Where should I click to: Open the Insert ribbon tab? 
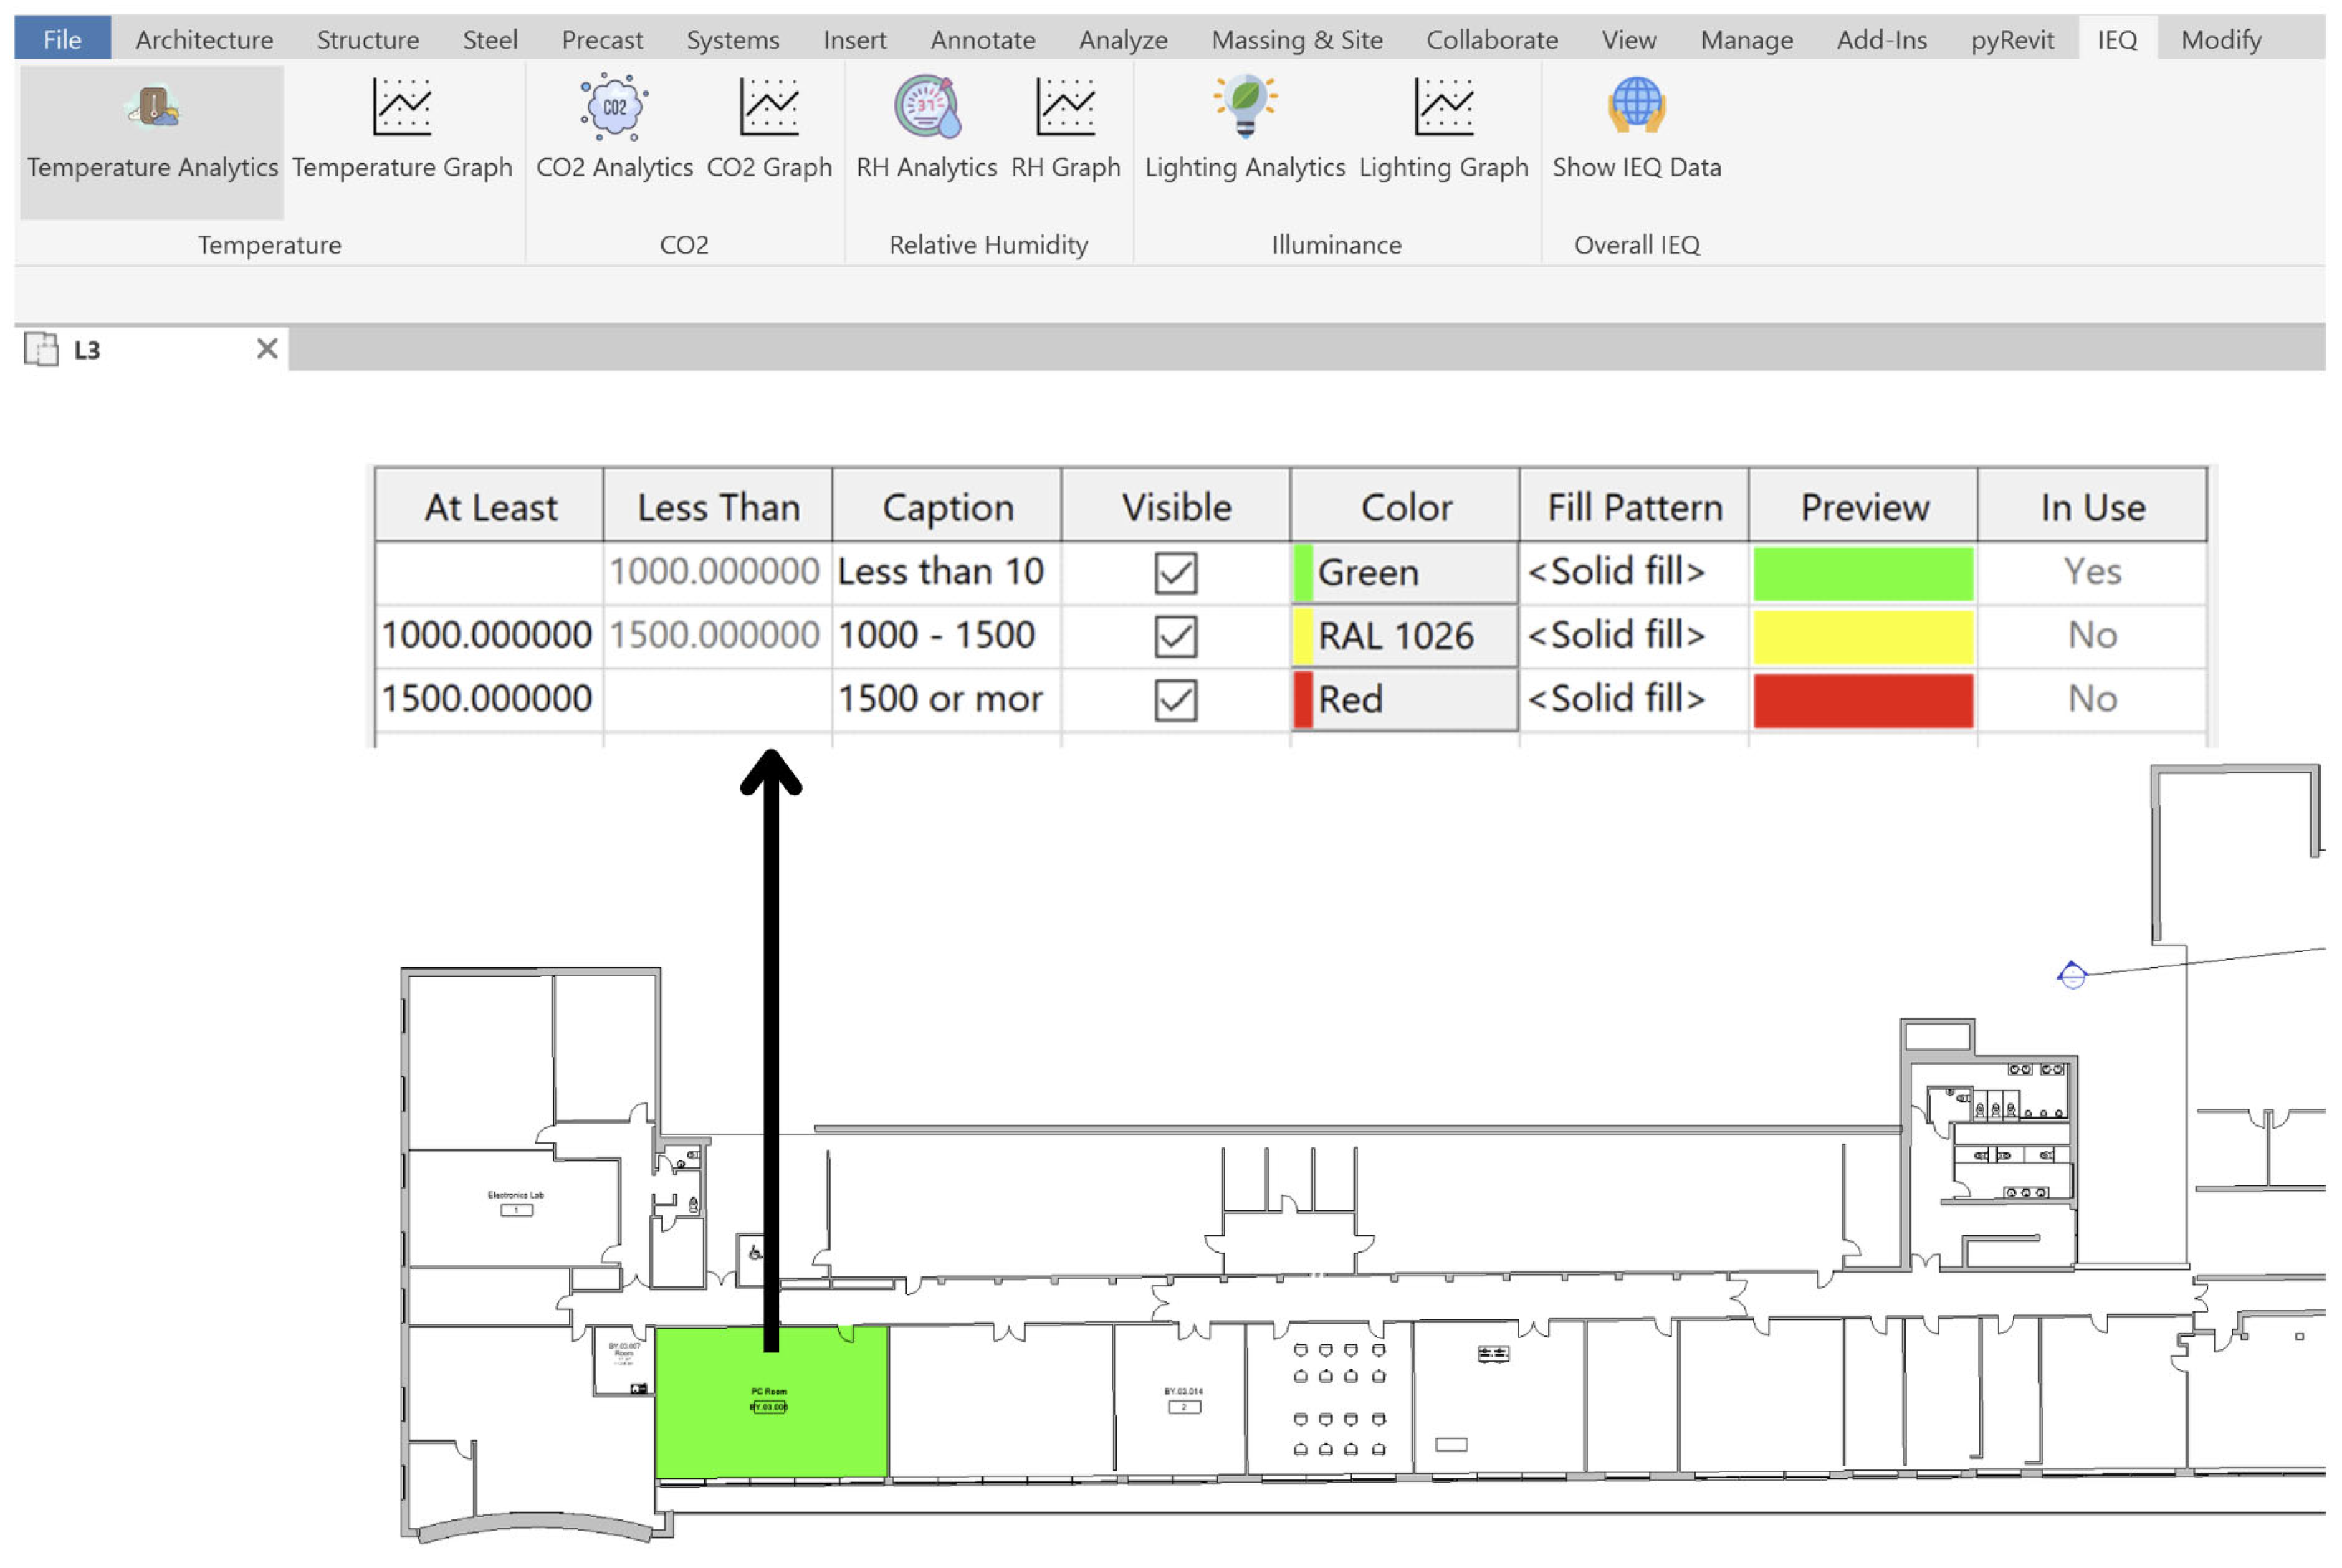pos(855,39)
